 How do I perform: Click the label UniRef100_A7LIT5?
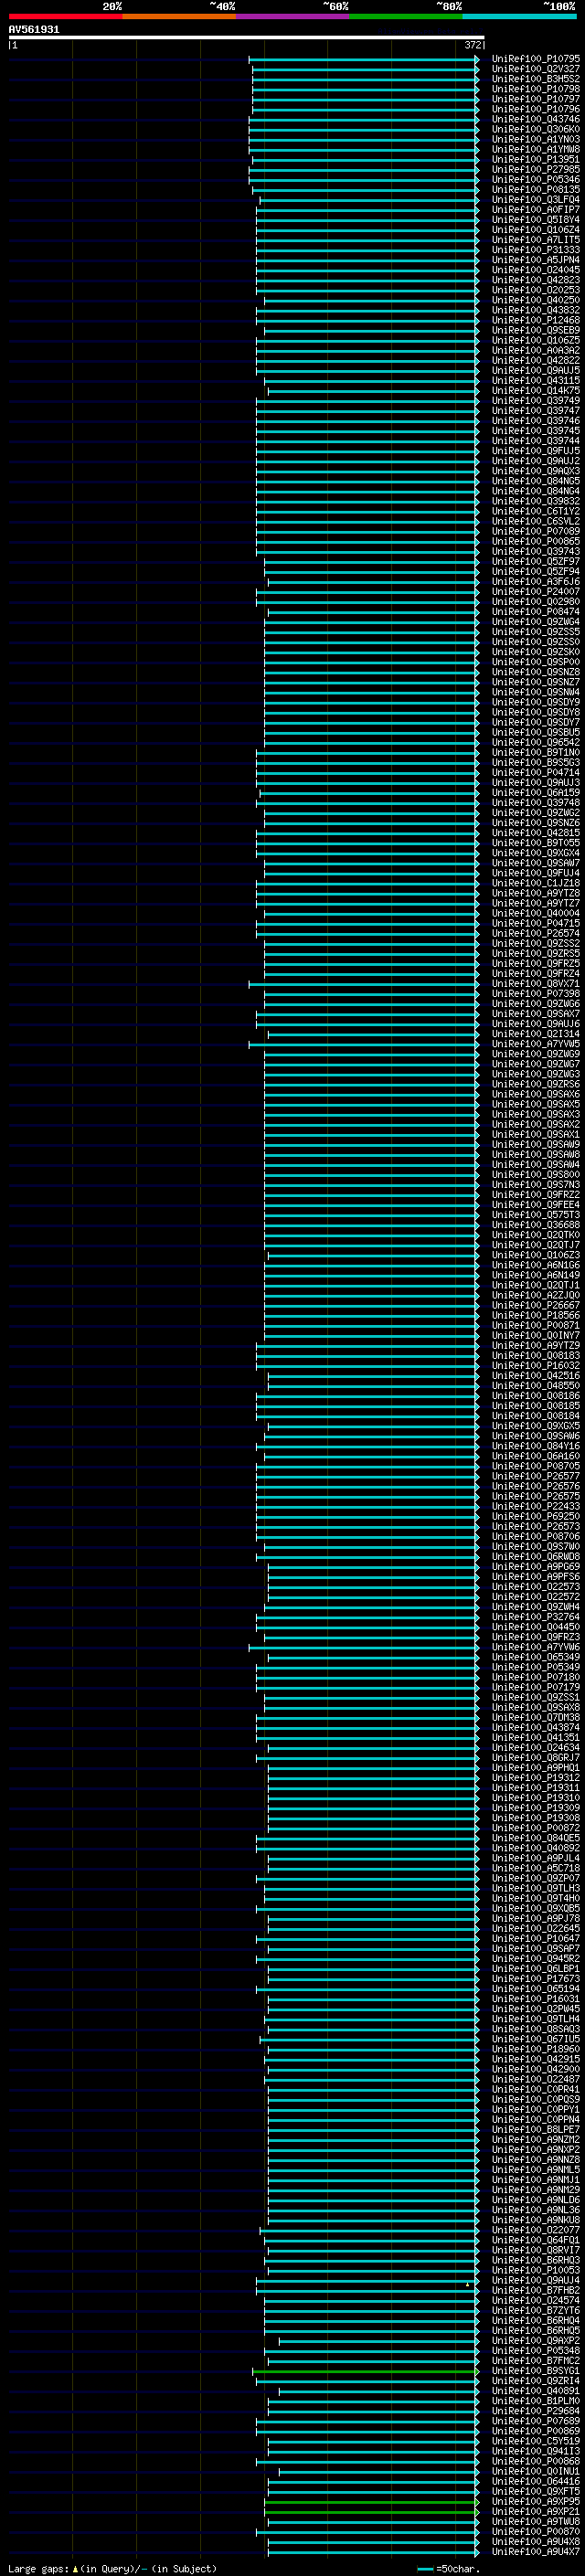tap(535, 240)
